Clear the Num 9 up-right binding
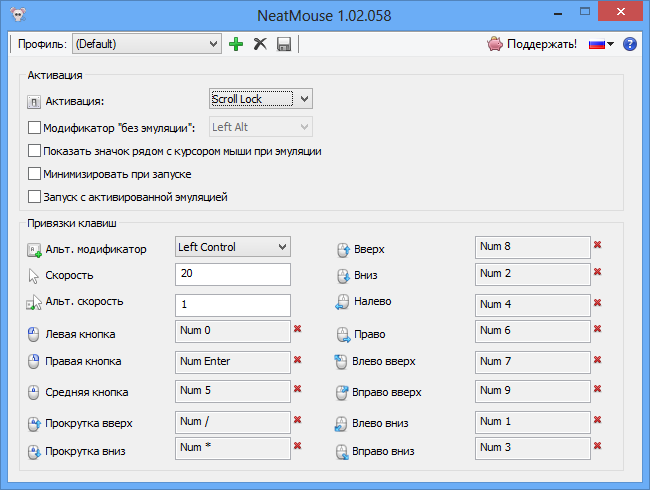Screen dimensions: 650x490 (x=597, y=389)
